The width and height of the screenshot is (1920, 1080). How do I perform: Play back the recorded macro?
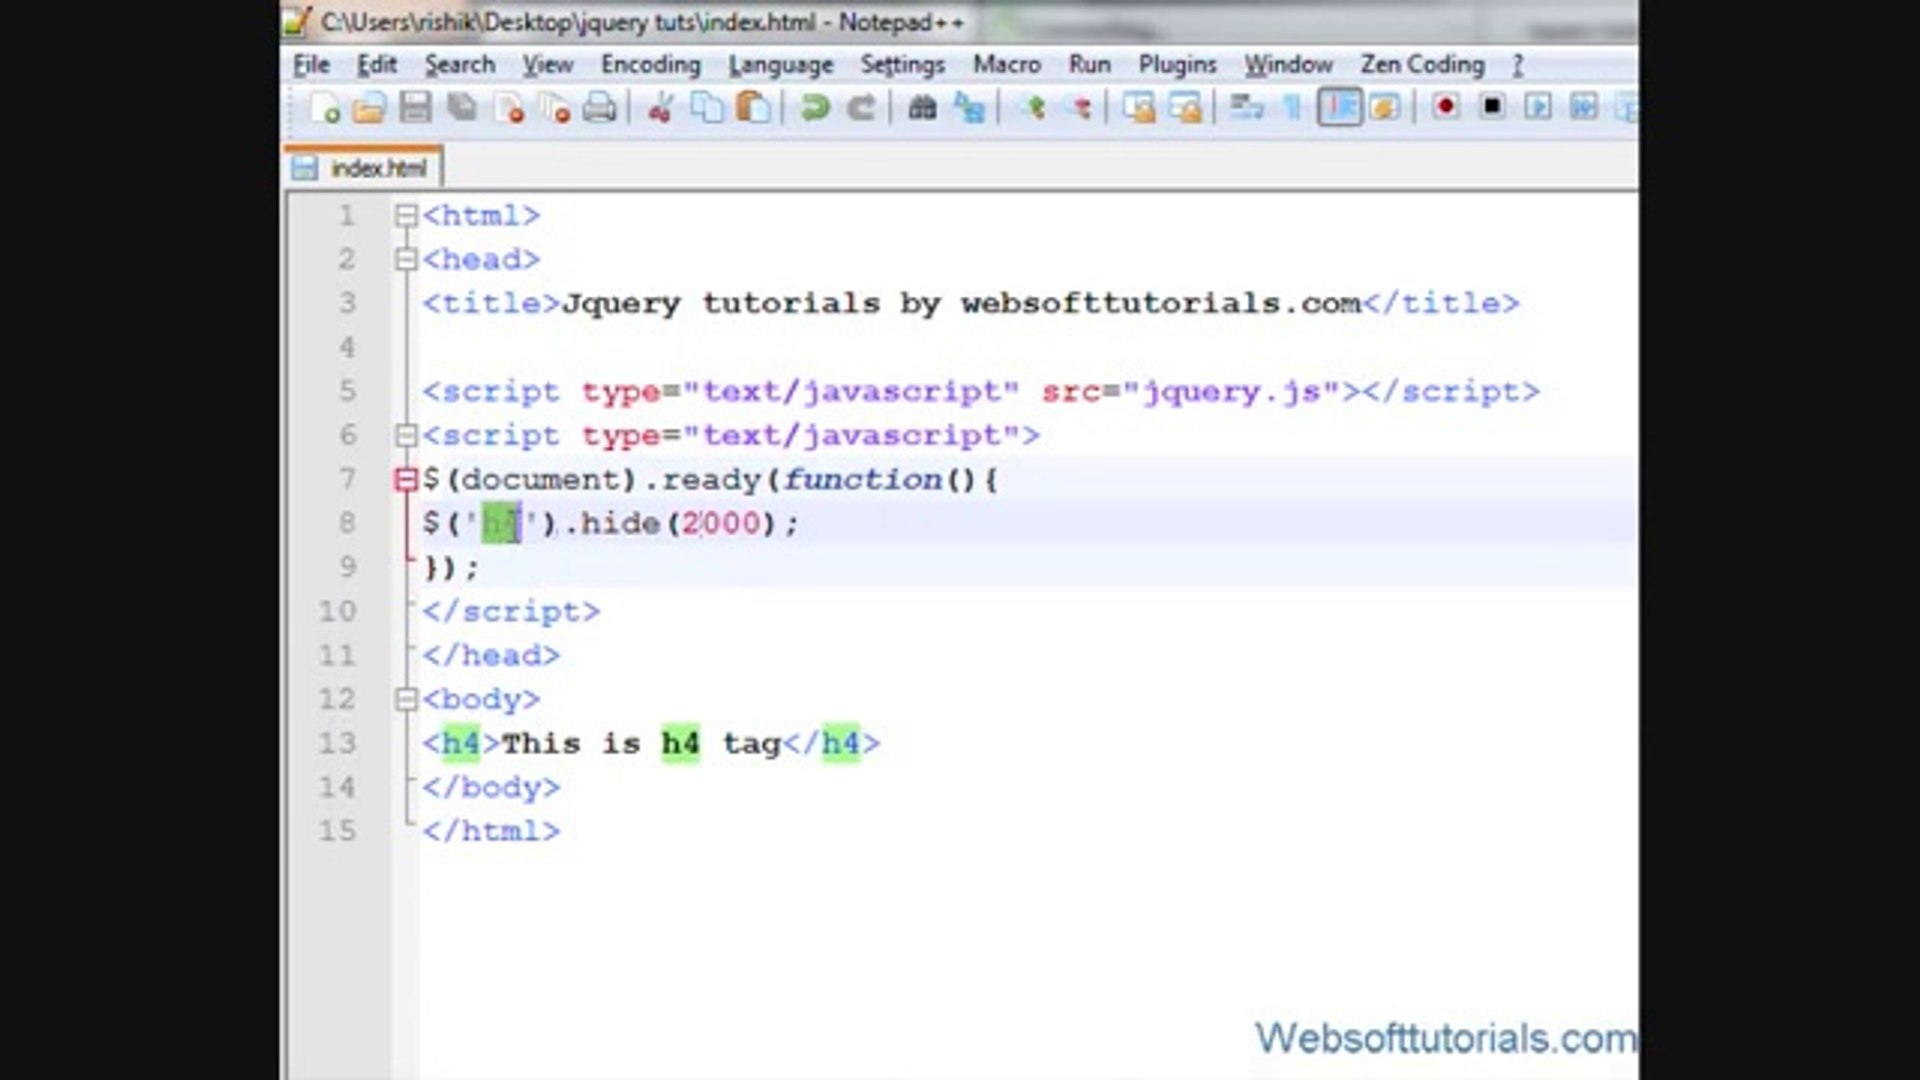click(x=1538, y=107)
